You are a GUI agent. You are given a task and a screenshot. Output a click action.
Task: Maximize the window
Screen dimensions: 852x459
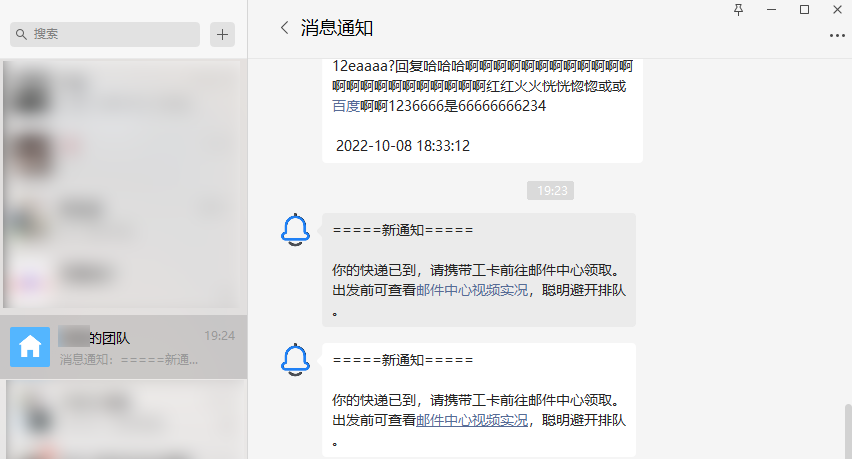click(x=805, y=10)
